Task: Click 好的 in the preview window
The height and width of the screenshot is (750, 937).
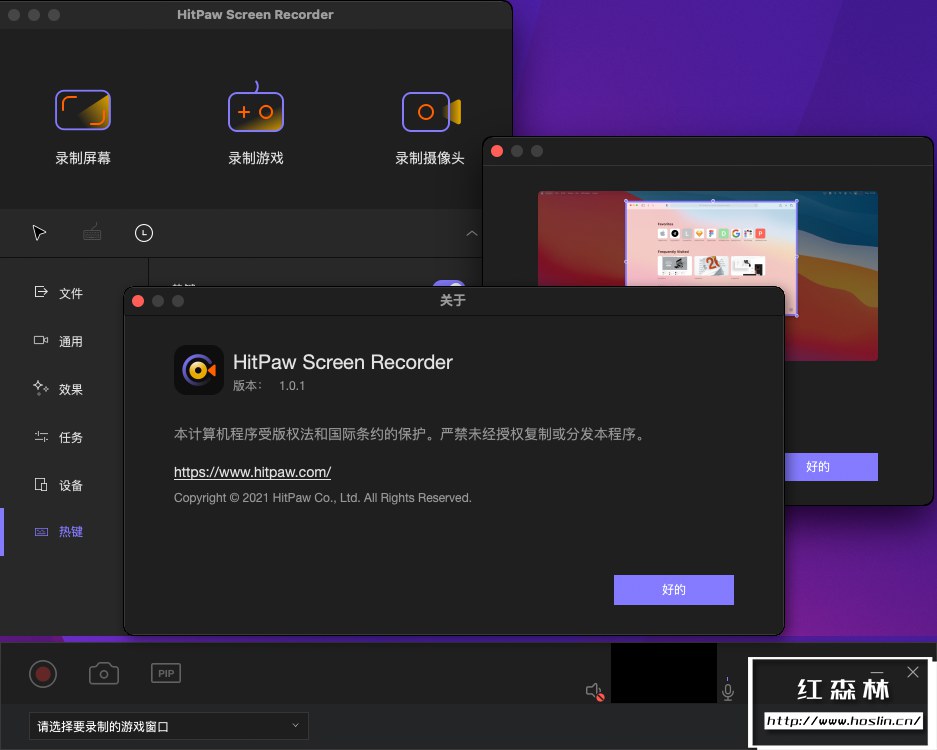Action: (831, 467)
